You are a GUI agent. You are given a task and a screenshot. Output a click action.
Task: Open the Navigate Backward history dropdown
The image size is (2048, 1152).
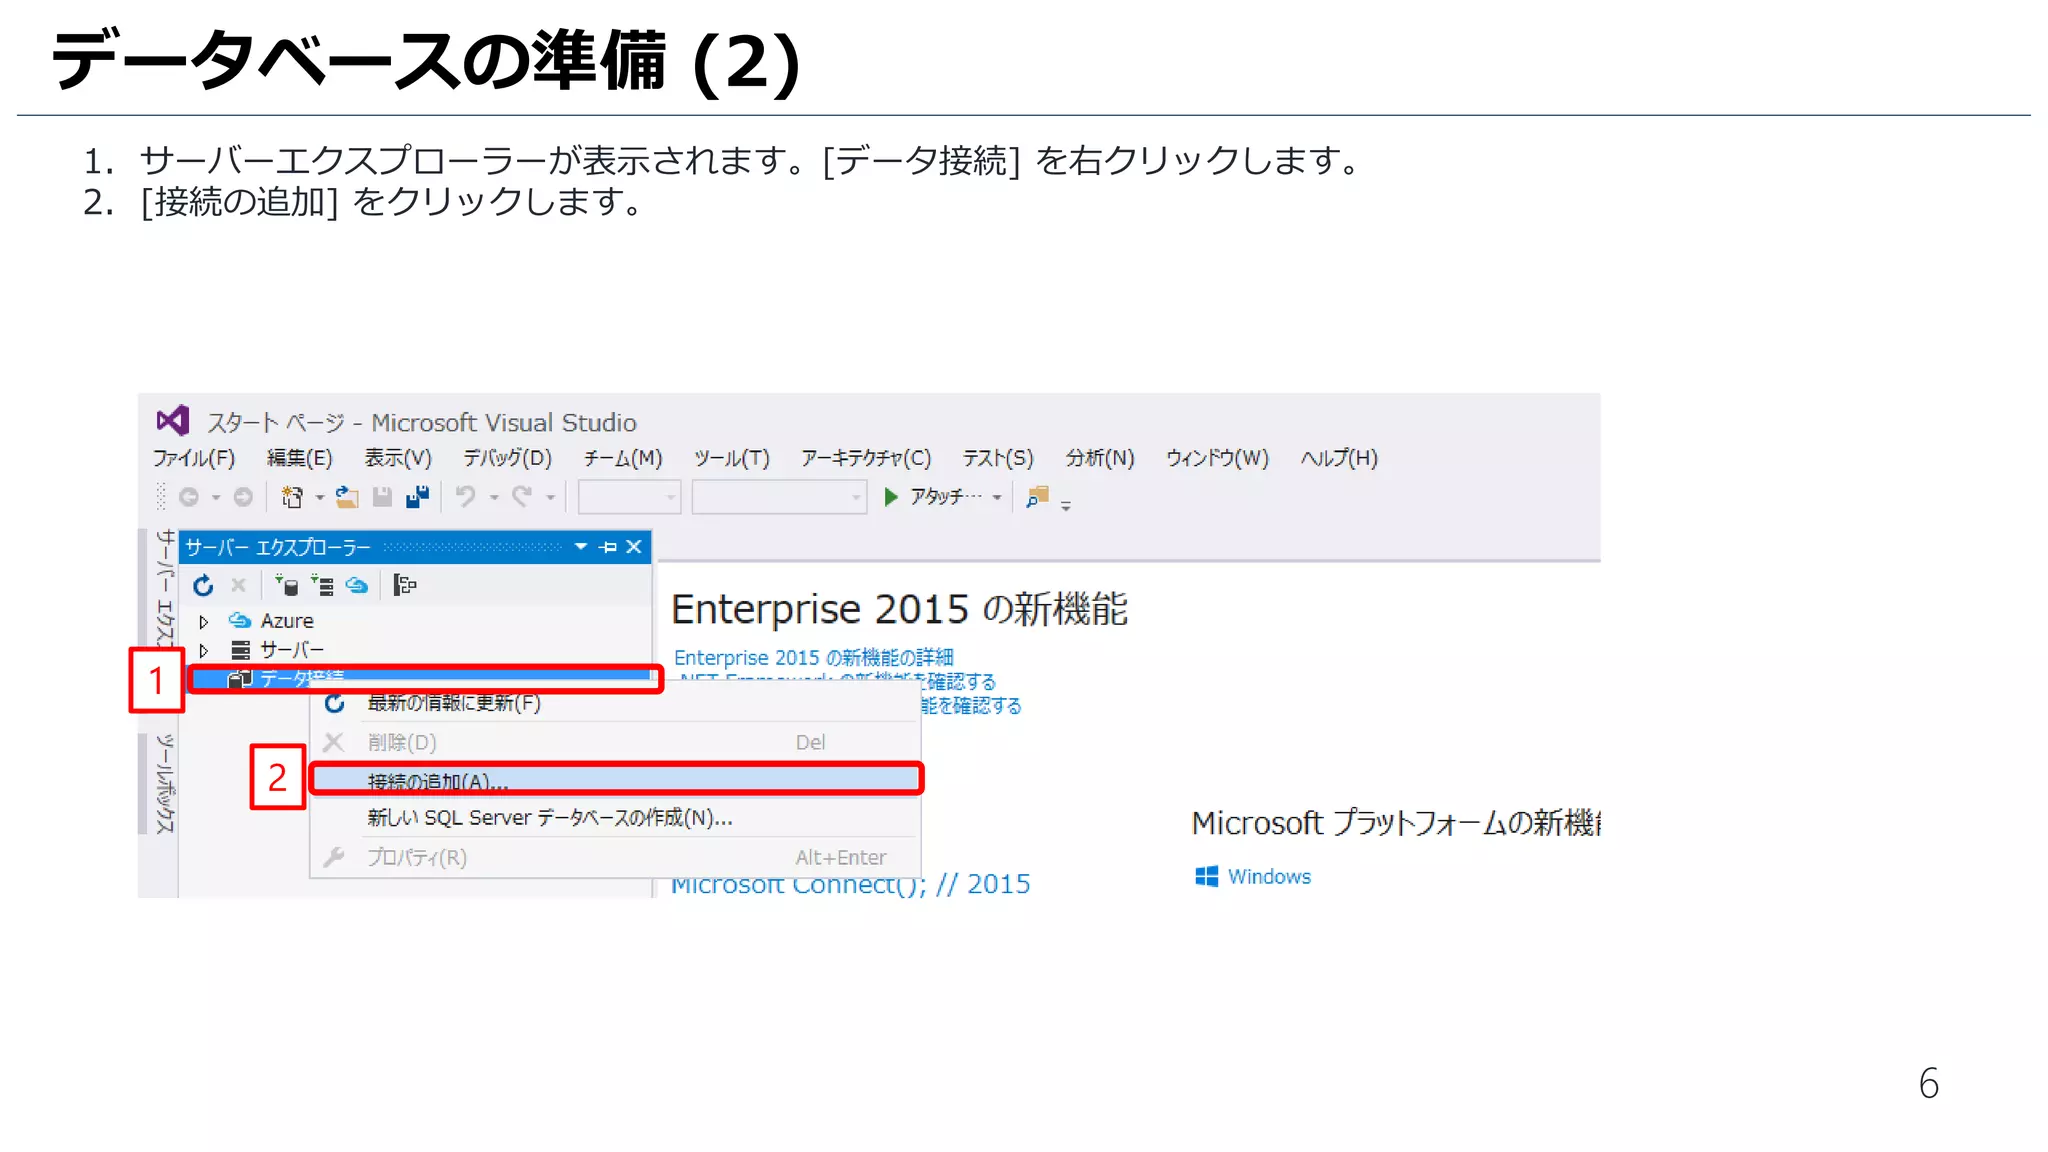[x=215, y=497]
